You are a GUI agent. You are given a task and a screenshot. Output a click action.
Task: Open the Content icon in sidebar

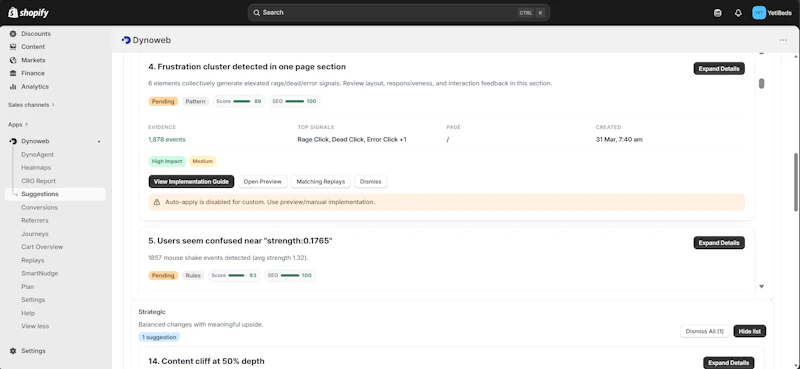[13, 47]
